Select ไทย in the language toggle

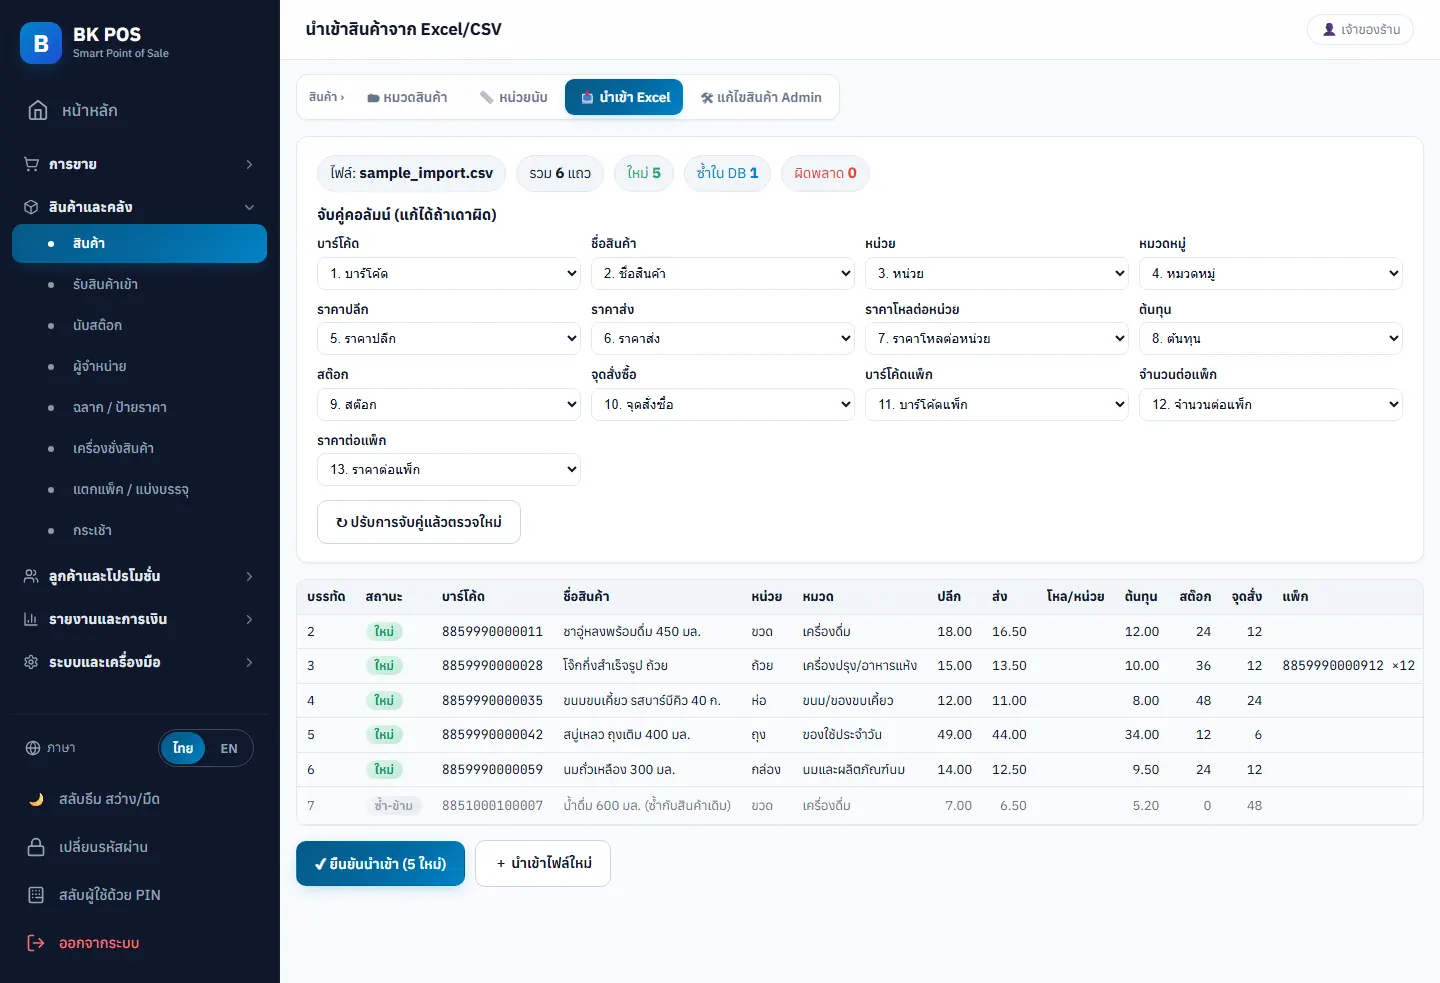pos(183,748)
